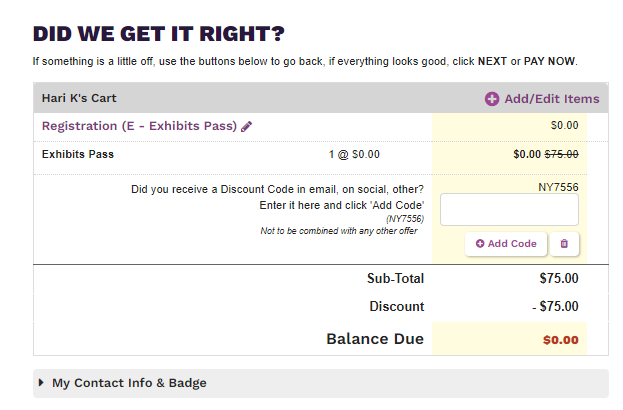This screenshot has width=623, height=410.
Task: Click the plus icon inside Add Code button
Action: (x=480, y=243)
